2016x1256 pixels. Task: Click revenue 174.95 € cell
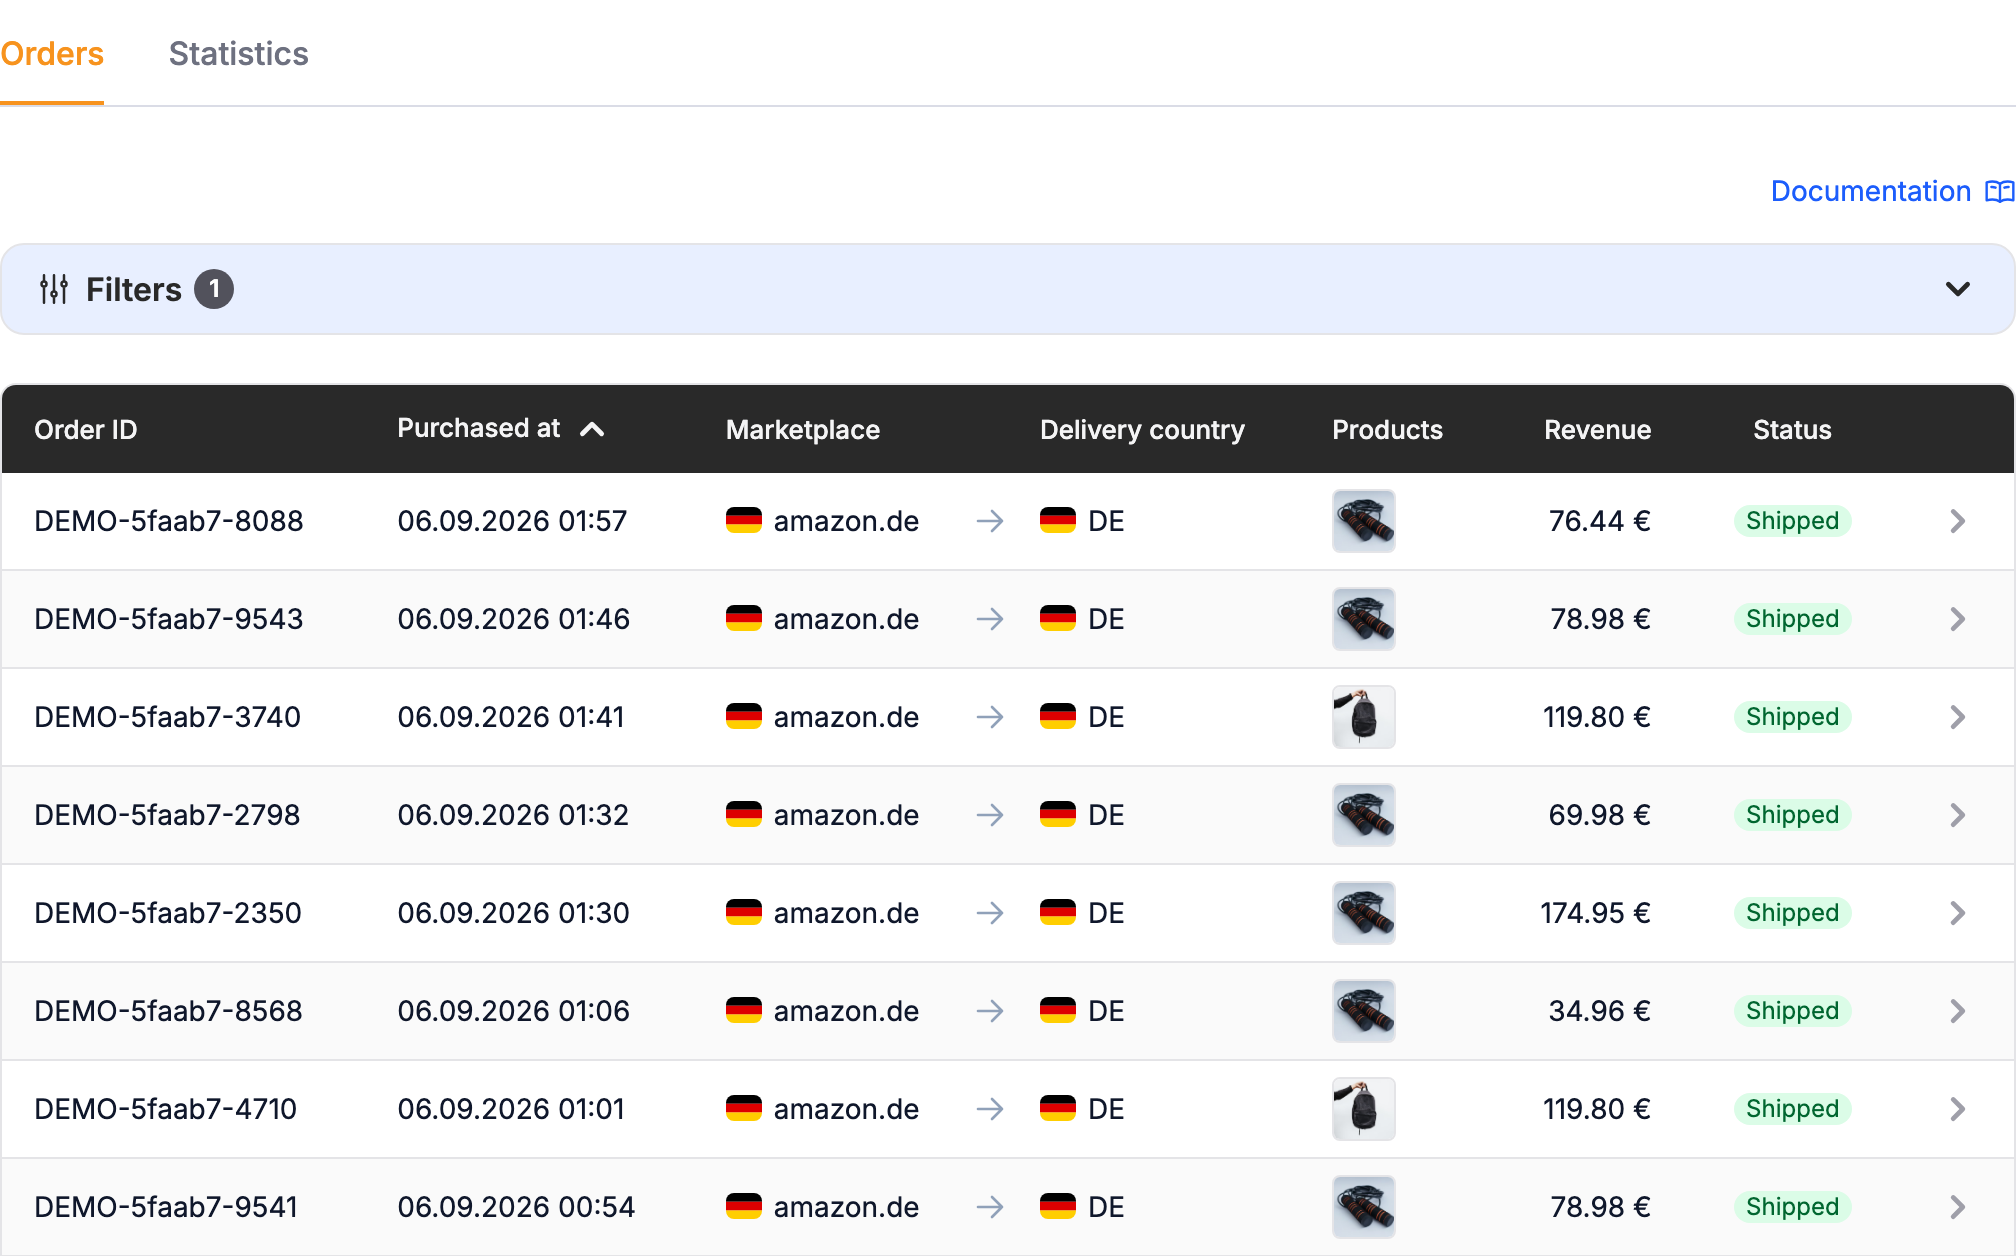pyautogui.click(x=1595, y=913)
